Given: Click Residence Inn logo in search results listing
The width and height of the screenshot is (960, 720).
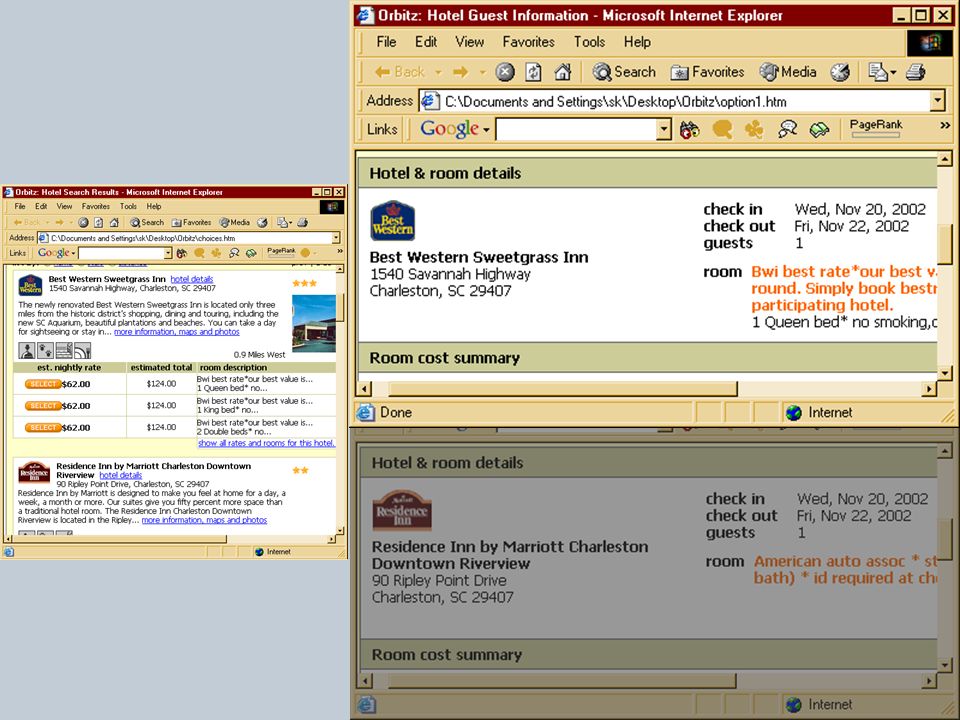Looking at the screenshot, I should [34, 472].
